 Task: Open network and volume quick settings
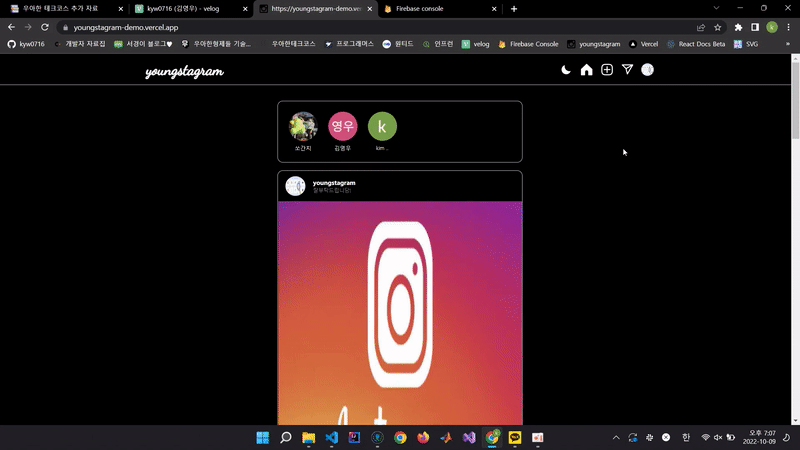tap(718, 438)
